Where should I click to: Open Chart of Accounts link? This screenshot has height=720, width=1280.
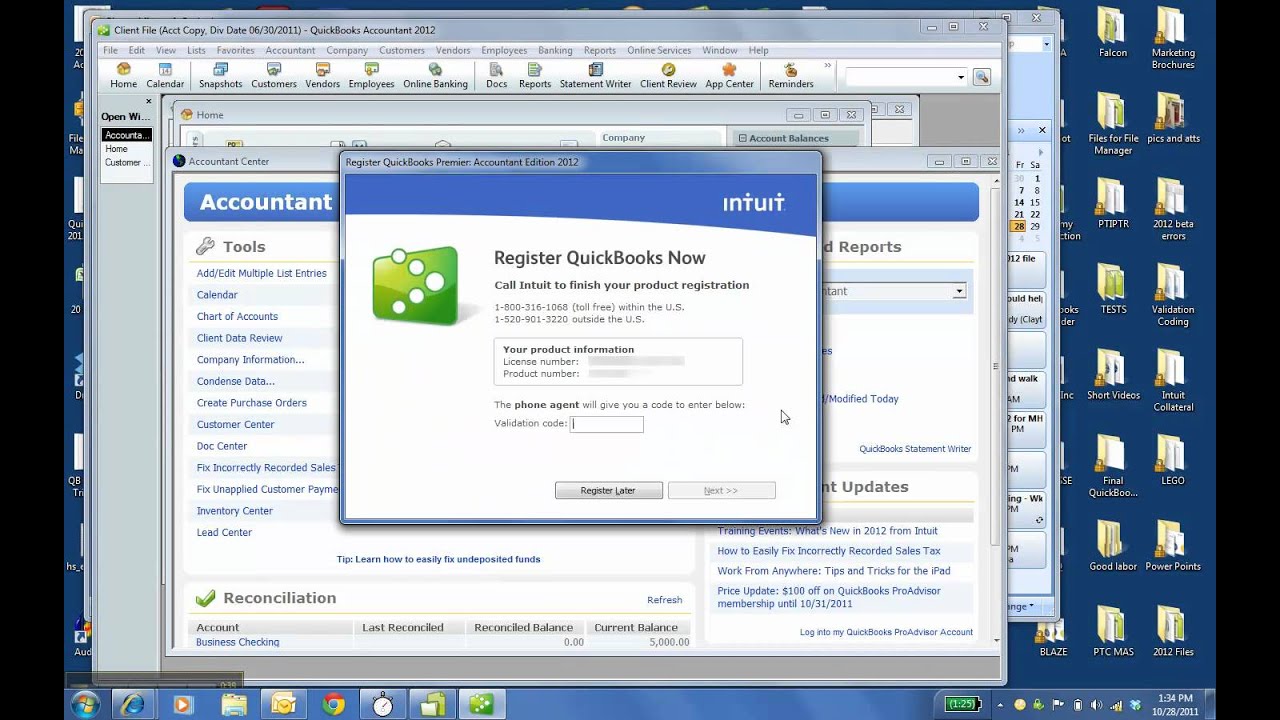point(237,316)
